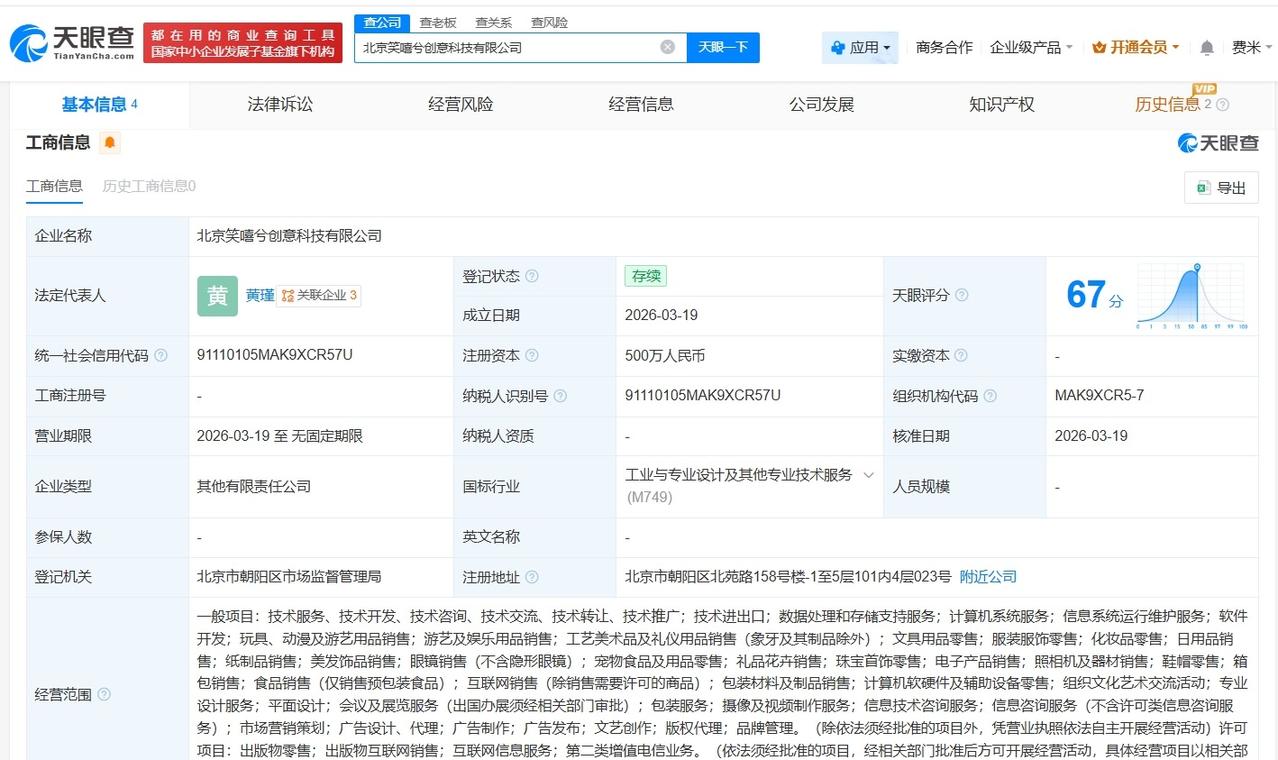This screenshot has width=1278, height=760.
Task: Open the 附近公司 link next to registered address
Action: click(x=987, y=576)
